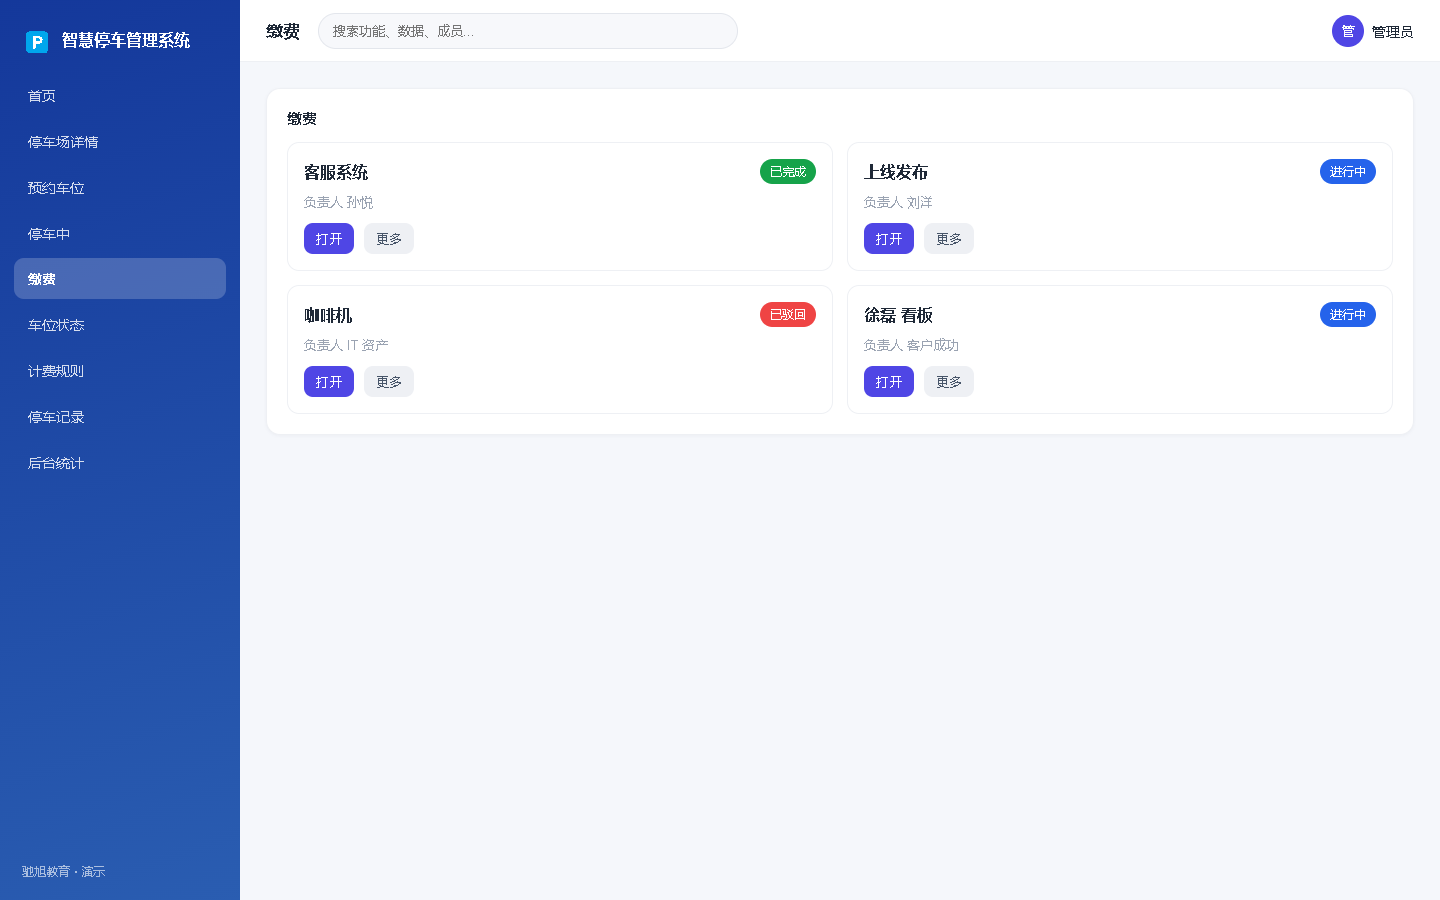Screen dimensions: 1440x900
Task: Open 计费规则 from the sidebar
Action: point(120,371)
